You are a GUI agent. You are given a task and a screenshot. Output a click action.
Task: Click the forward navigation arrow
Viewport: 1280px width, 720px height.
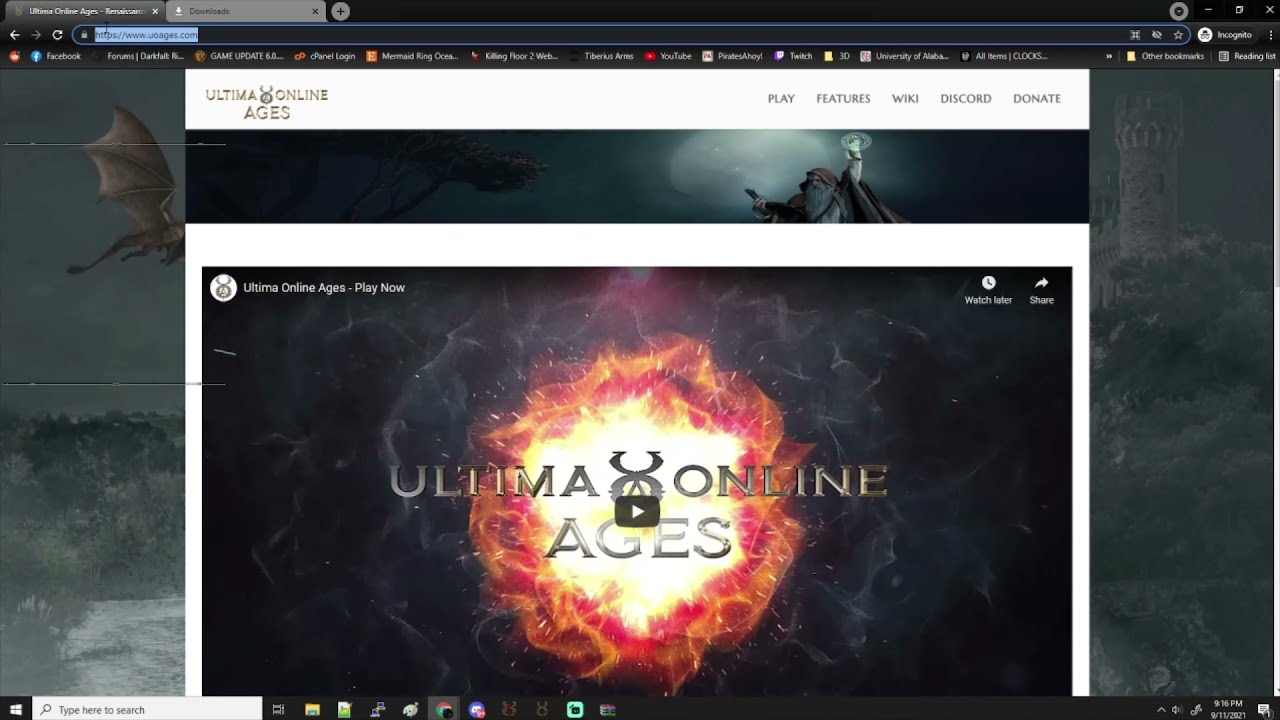36,34
